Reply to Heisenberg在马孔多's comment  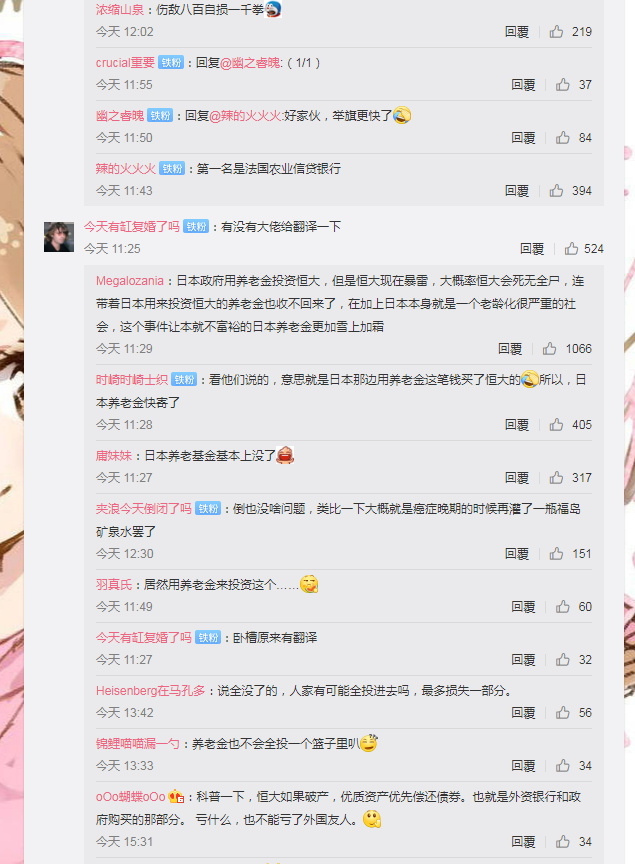pyautogui.click(x=523, y=712)
